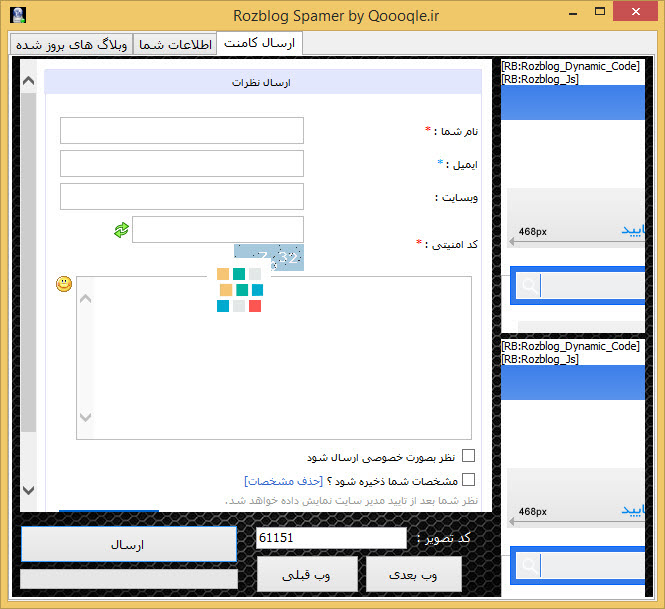The image size is (665, 609).
Task: Click the 'ارسال نظرات' section header
Action: [x=263, y=82]
